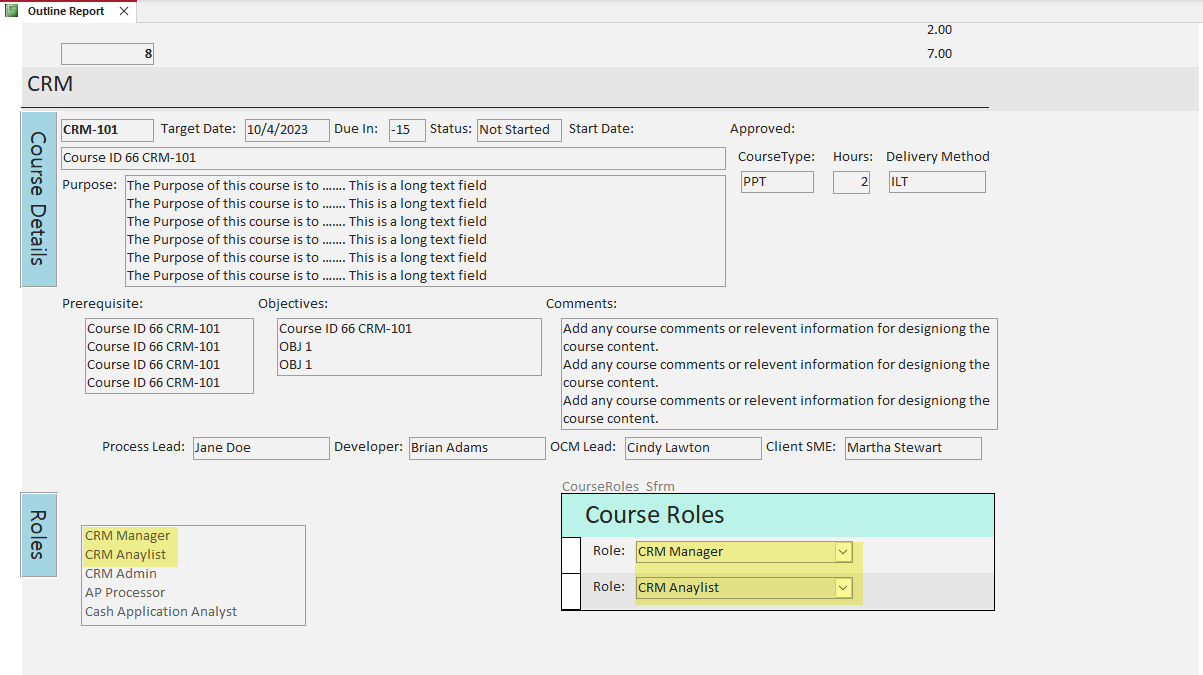
Task: Switch to the Outline Report tab
Action: pos(66,11)
